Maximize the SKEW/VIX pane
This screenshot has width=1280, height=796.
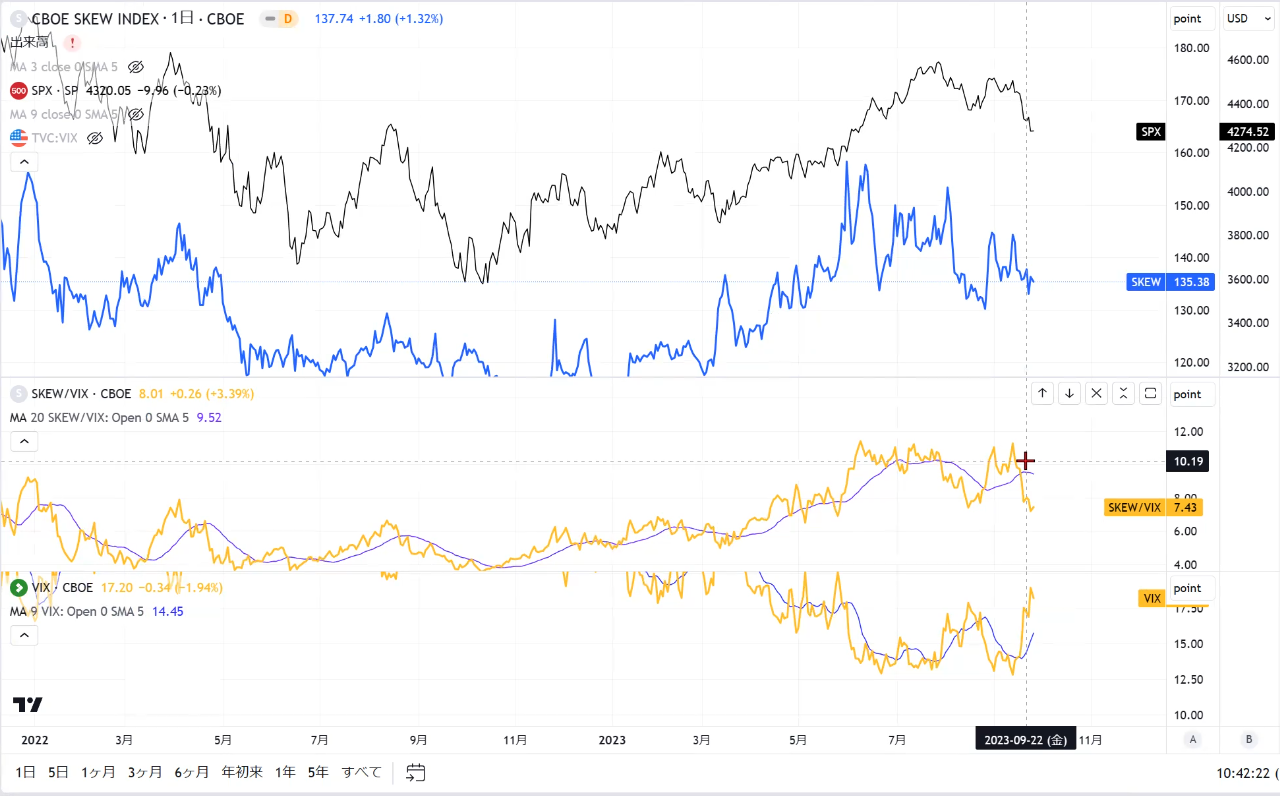coord(1151,394)
